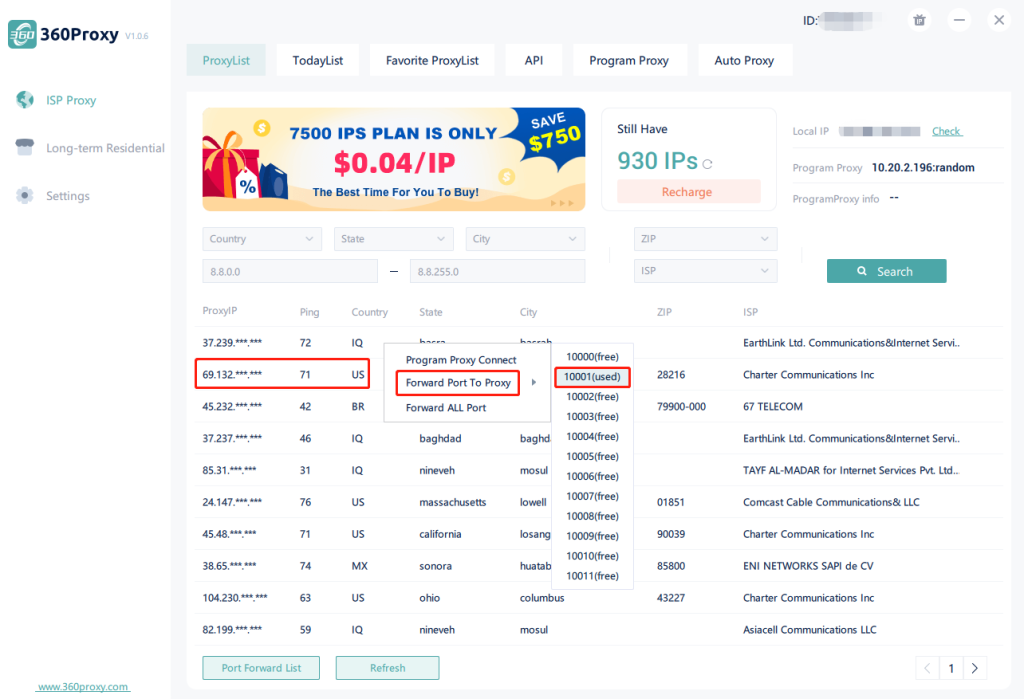Select proxy row 69.132.***.***
The height and width of the screenshot is (699, 1024).
point(598,374)
